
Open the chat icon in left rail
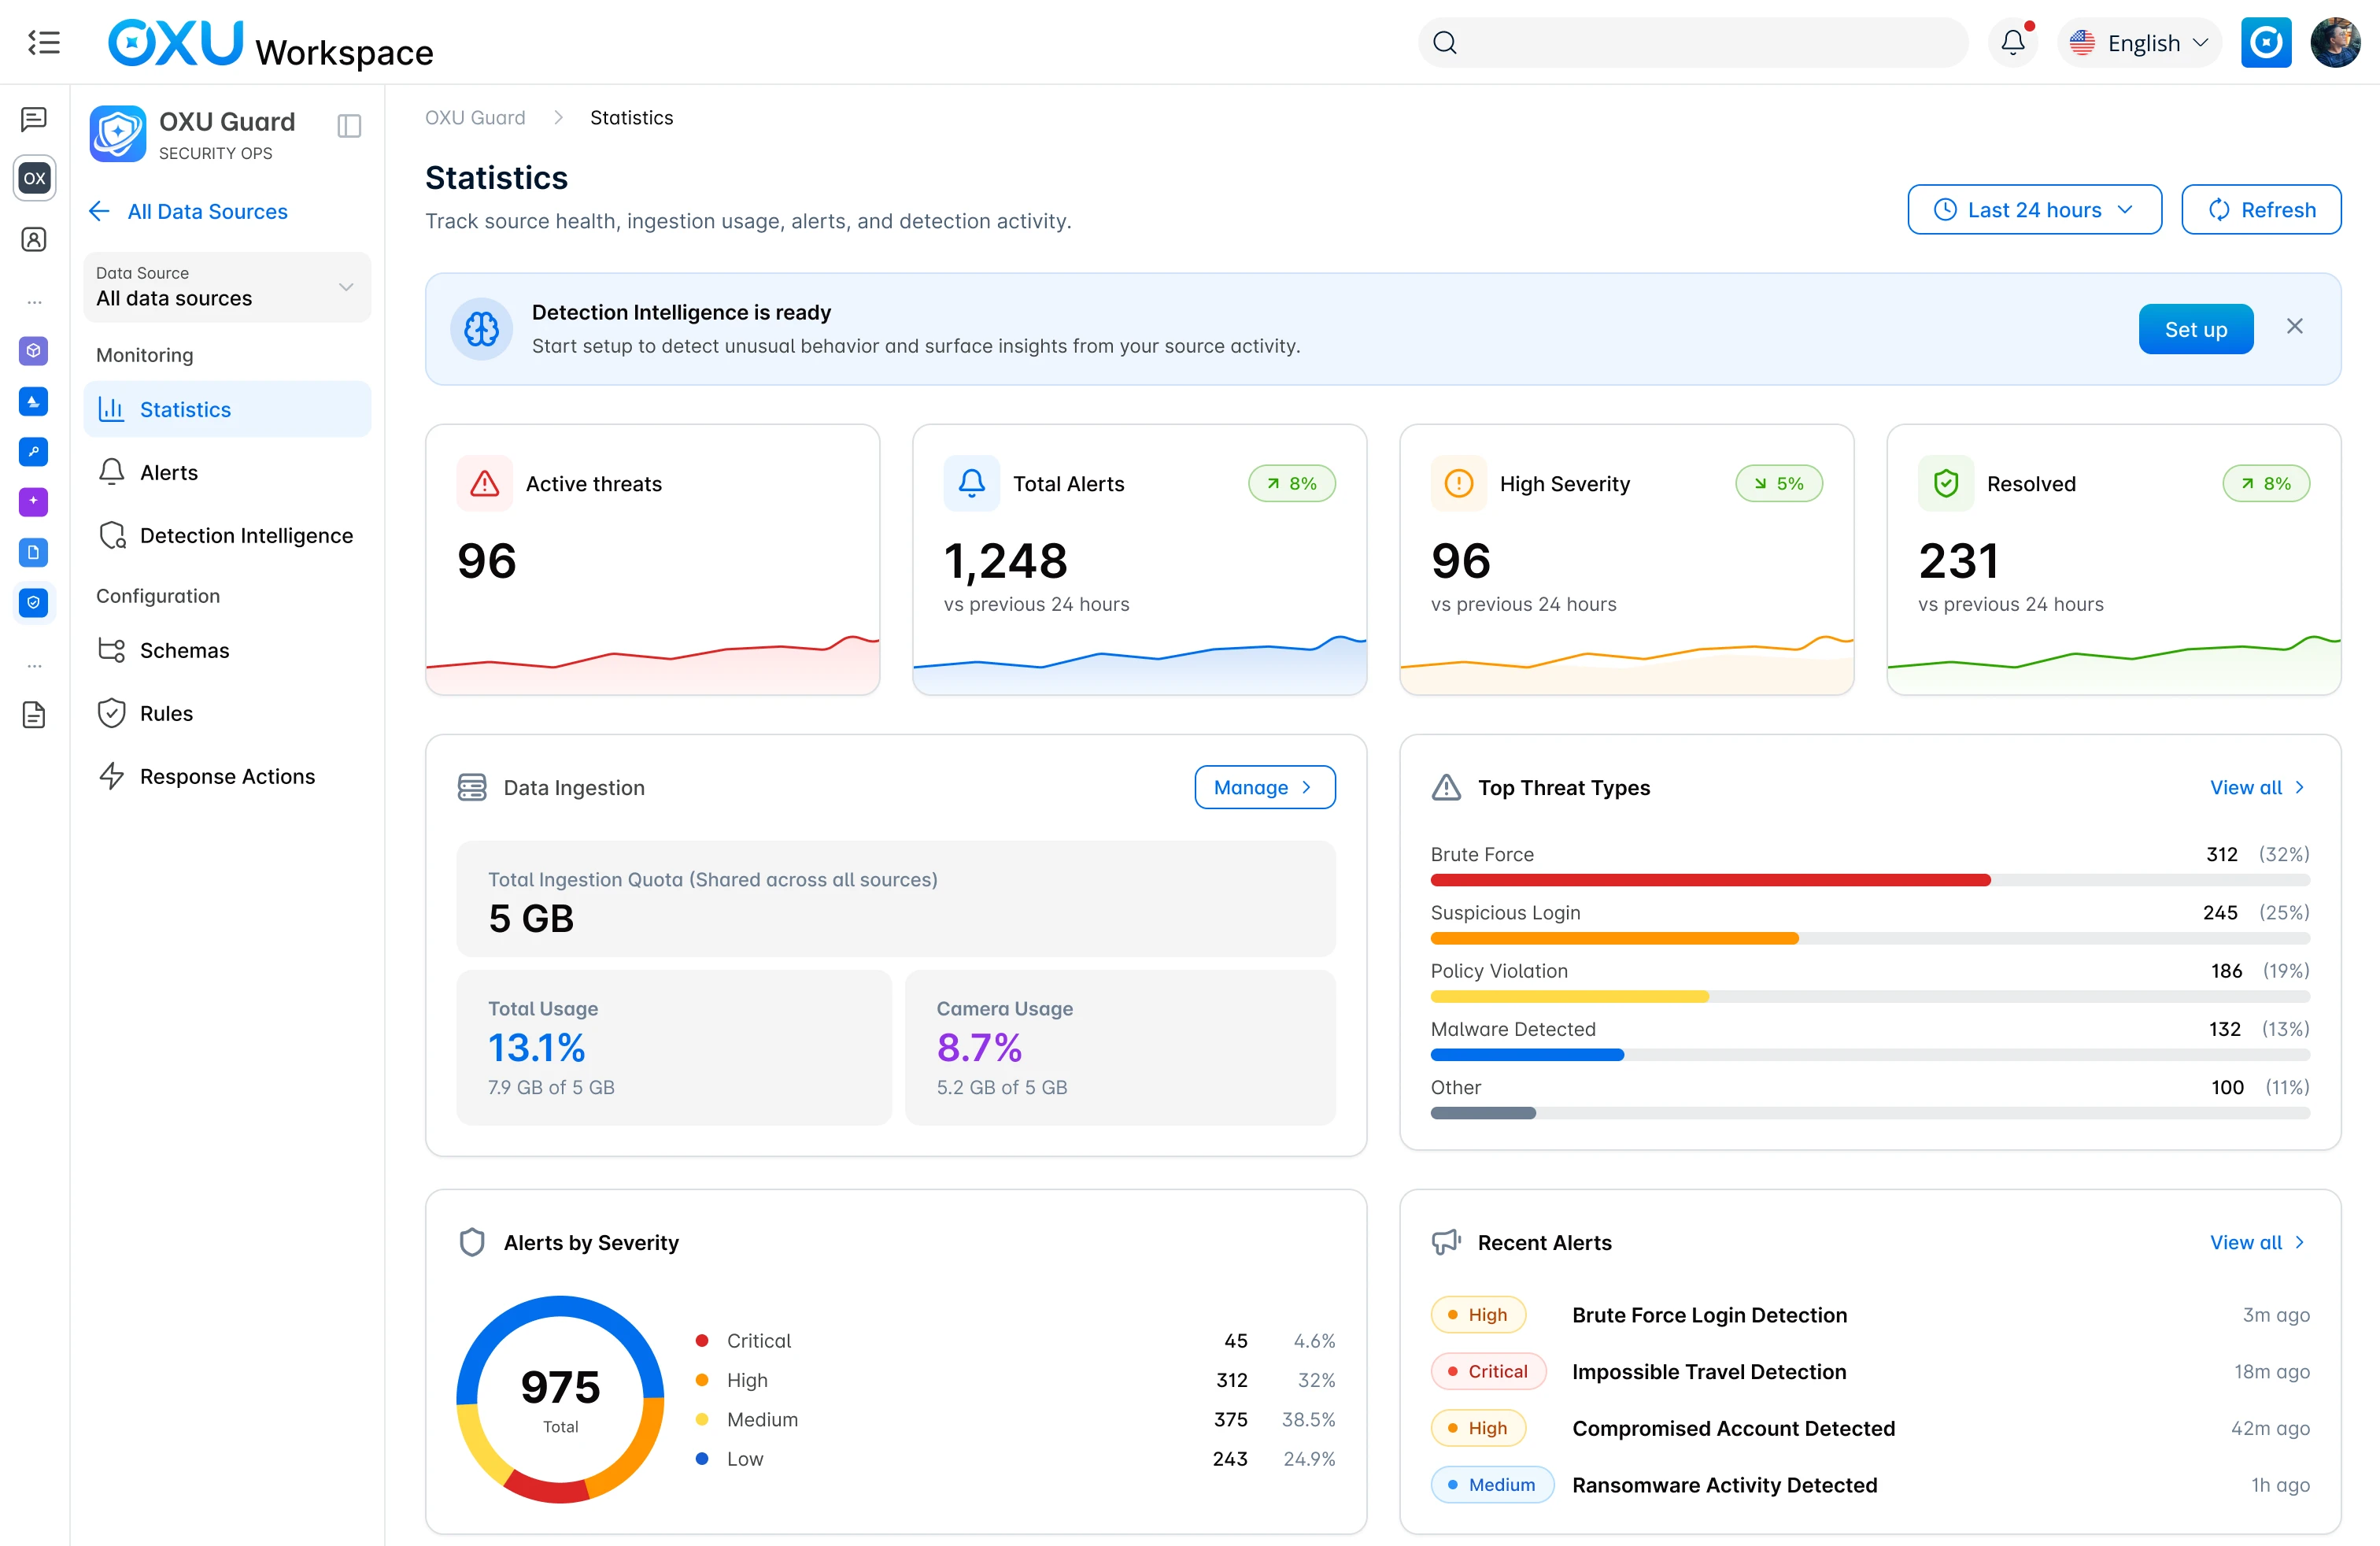tap(34, 119)
